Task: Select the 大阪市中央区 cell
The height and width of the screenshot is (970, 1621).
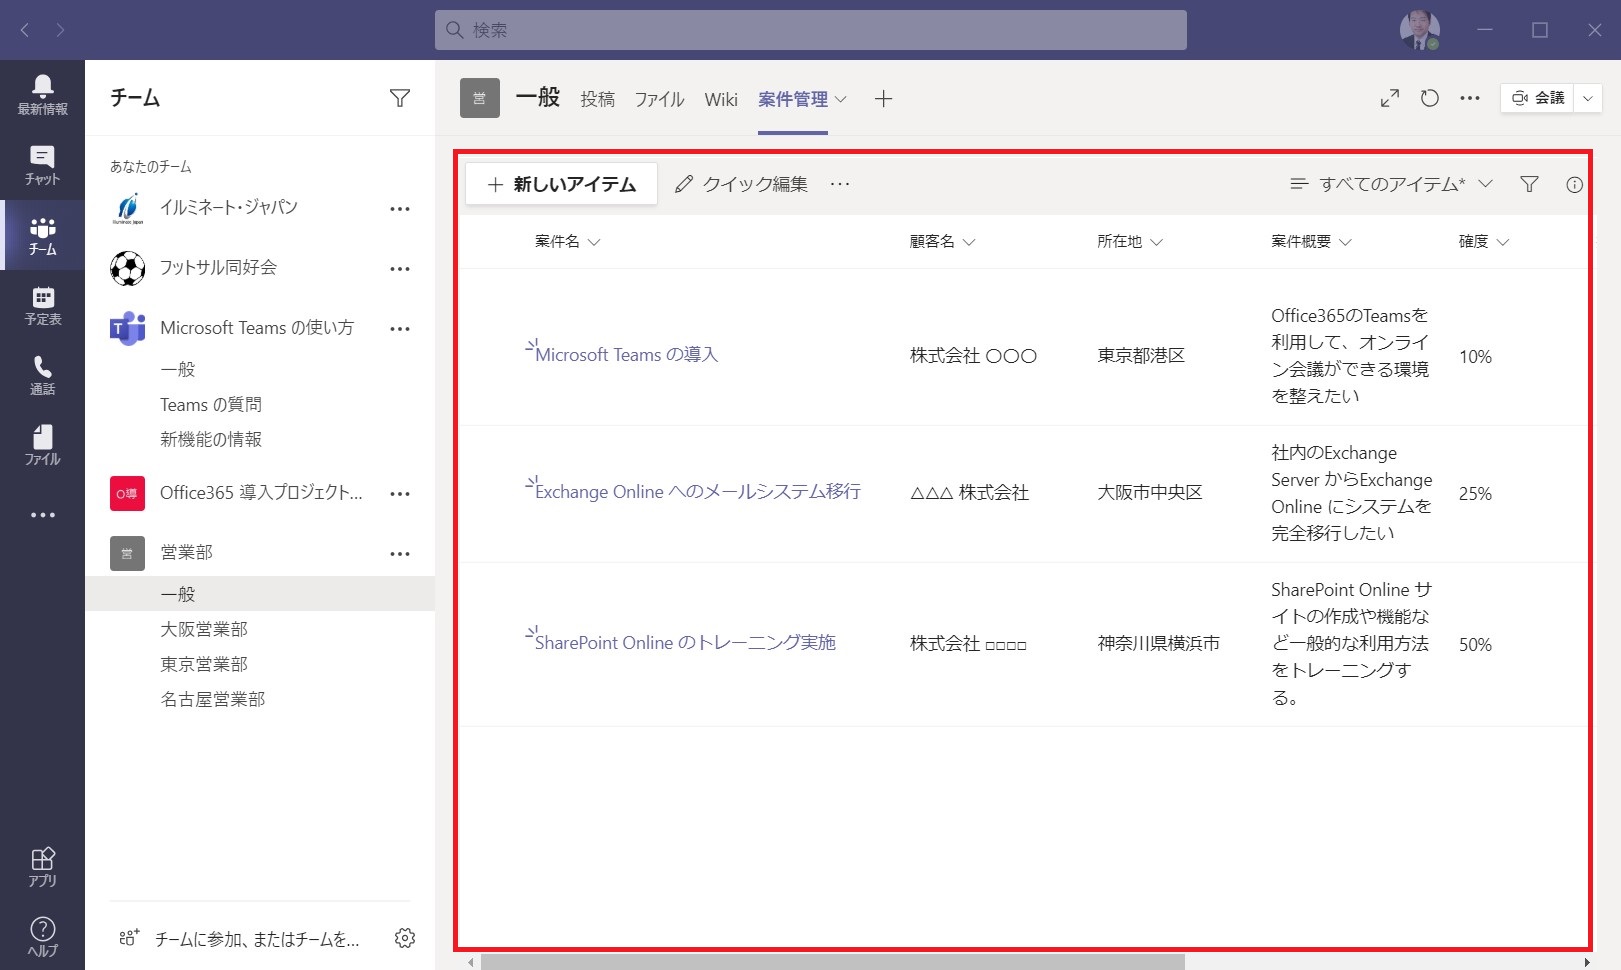Action: coord(1150,493)
